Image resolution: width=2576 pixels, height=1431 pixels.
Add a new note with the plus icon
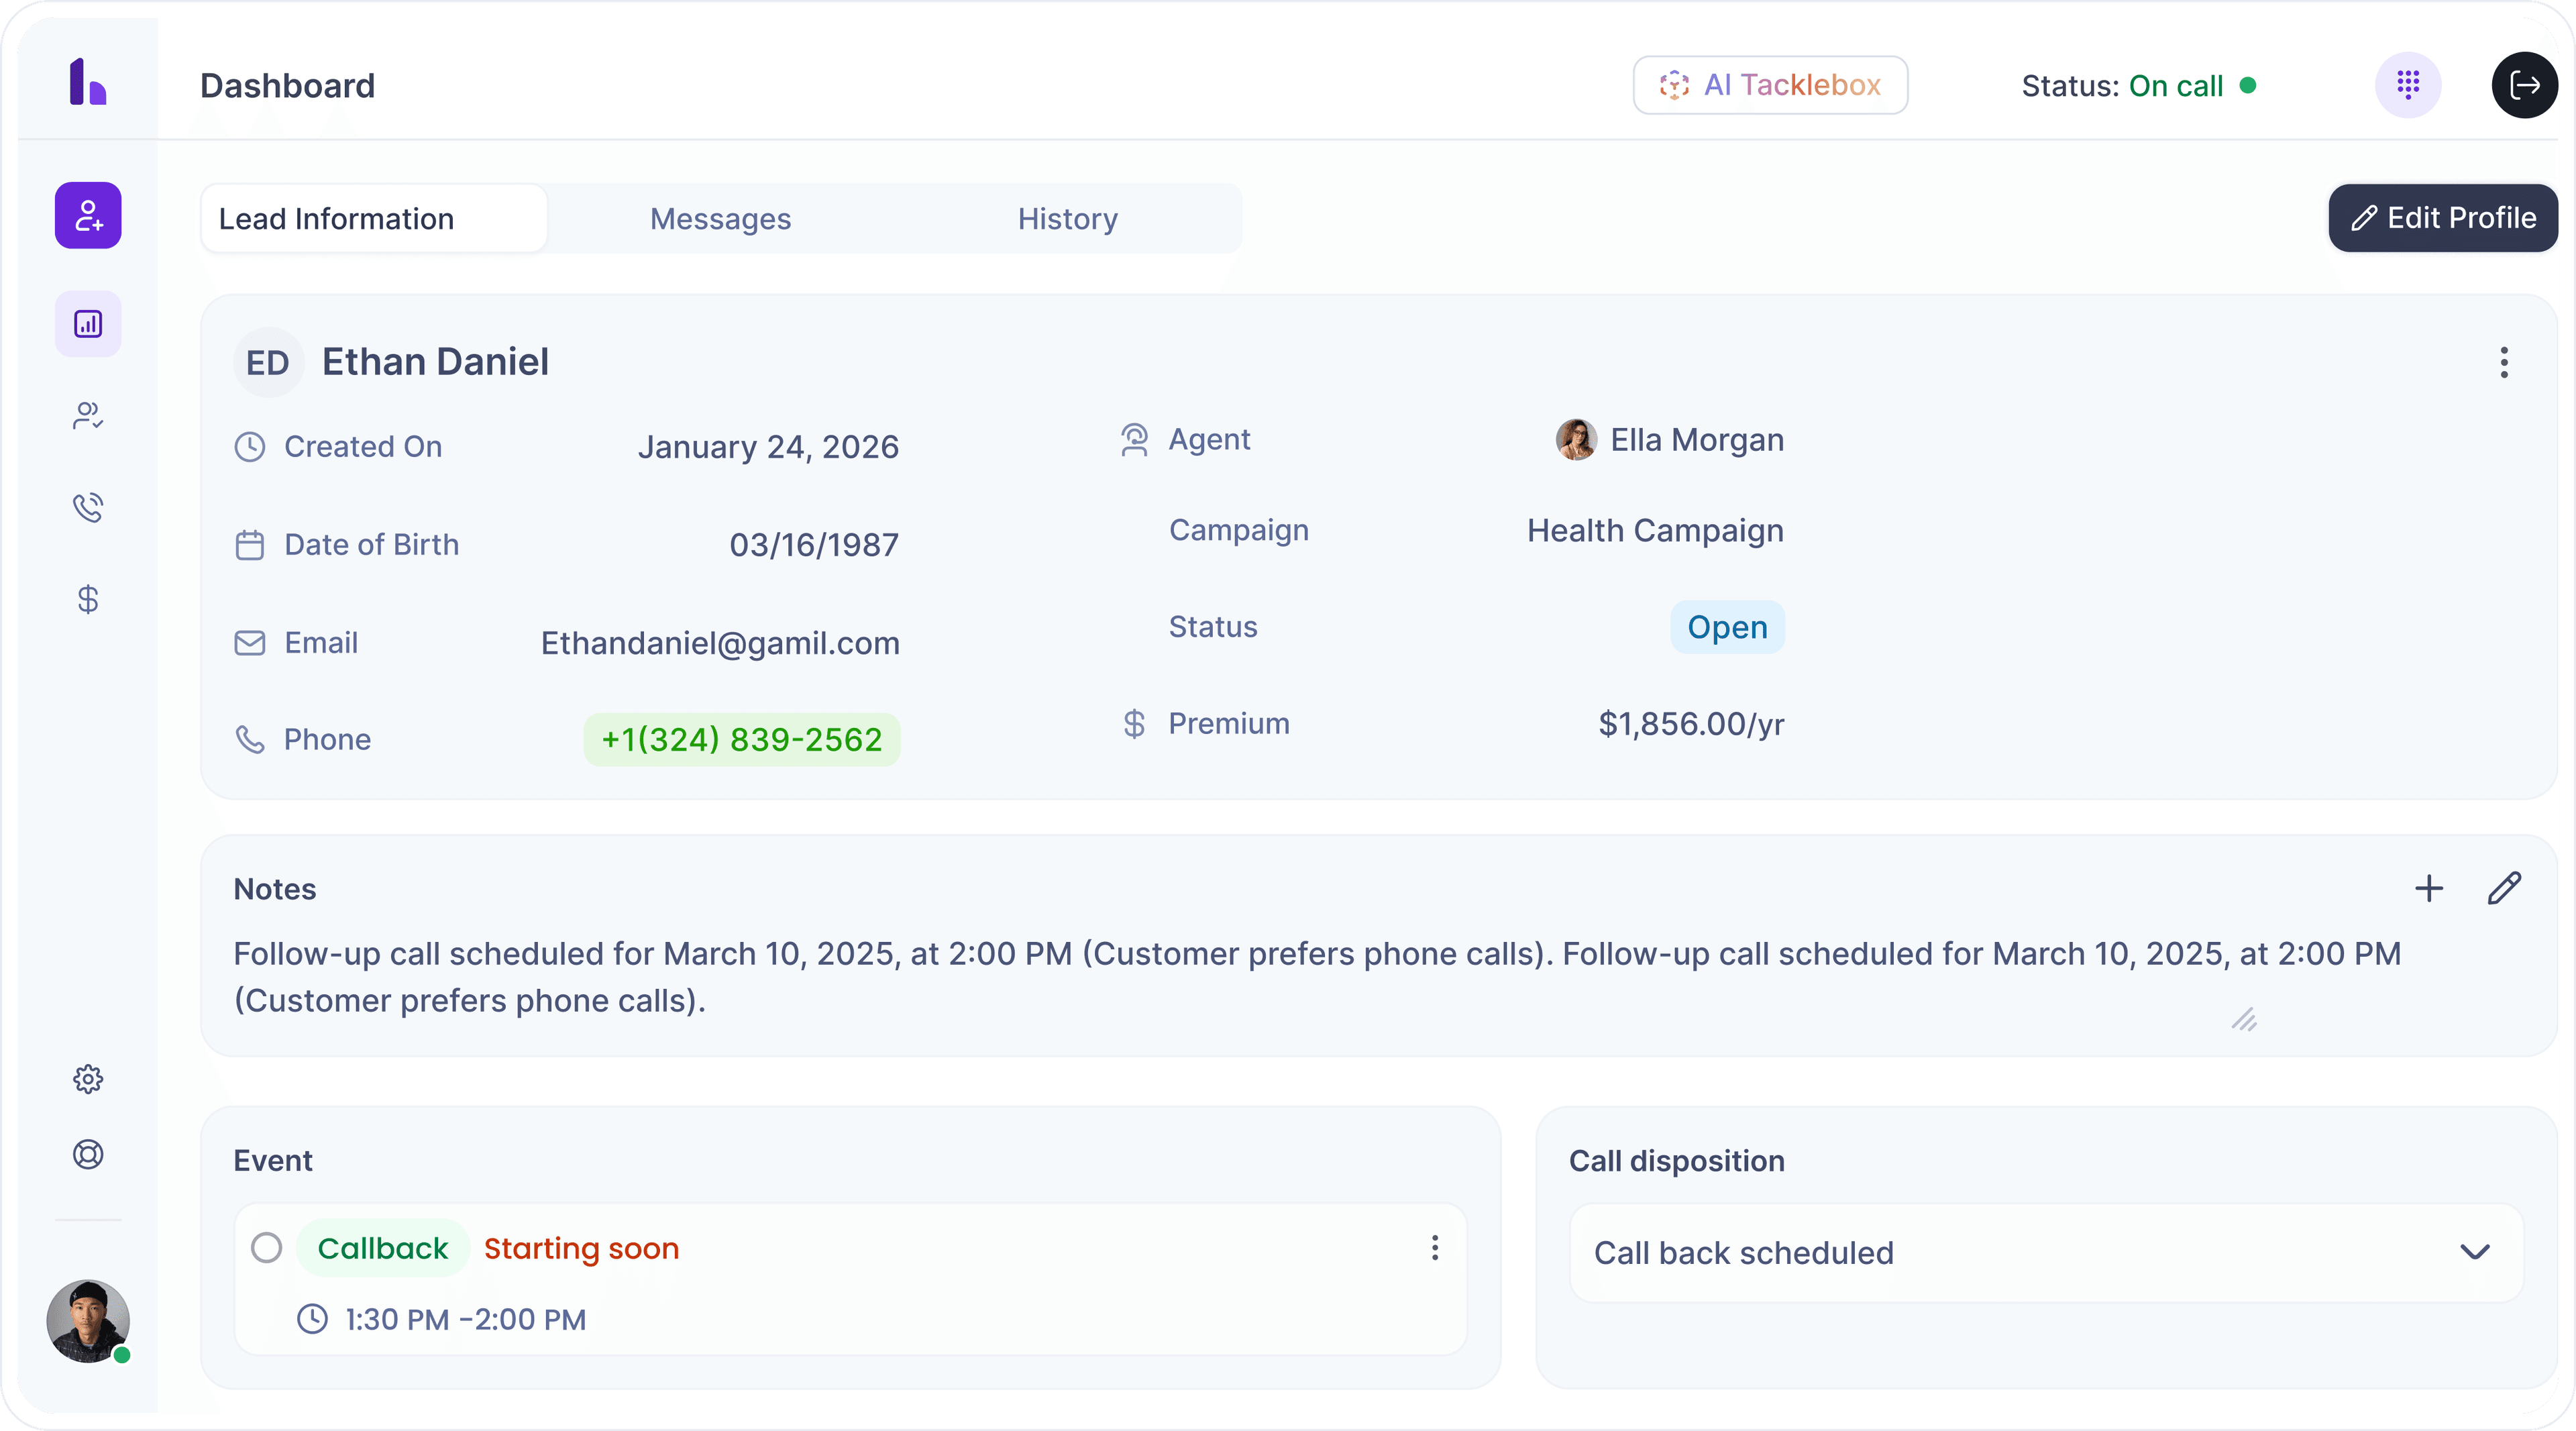2429,888
